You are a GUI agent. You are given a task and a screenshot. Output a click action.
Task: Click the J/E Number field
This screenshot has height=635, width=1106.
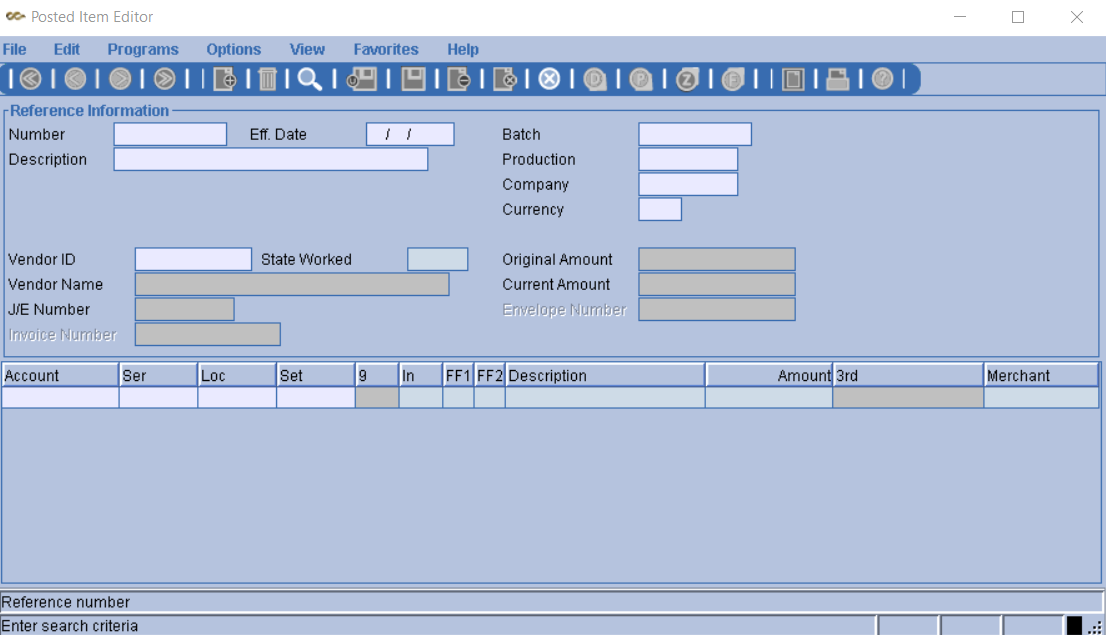click(x=185, y=309)
